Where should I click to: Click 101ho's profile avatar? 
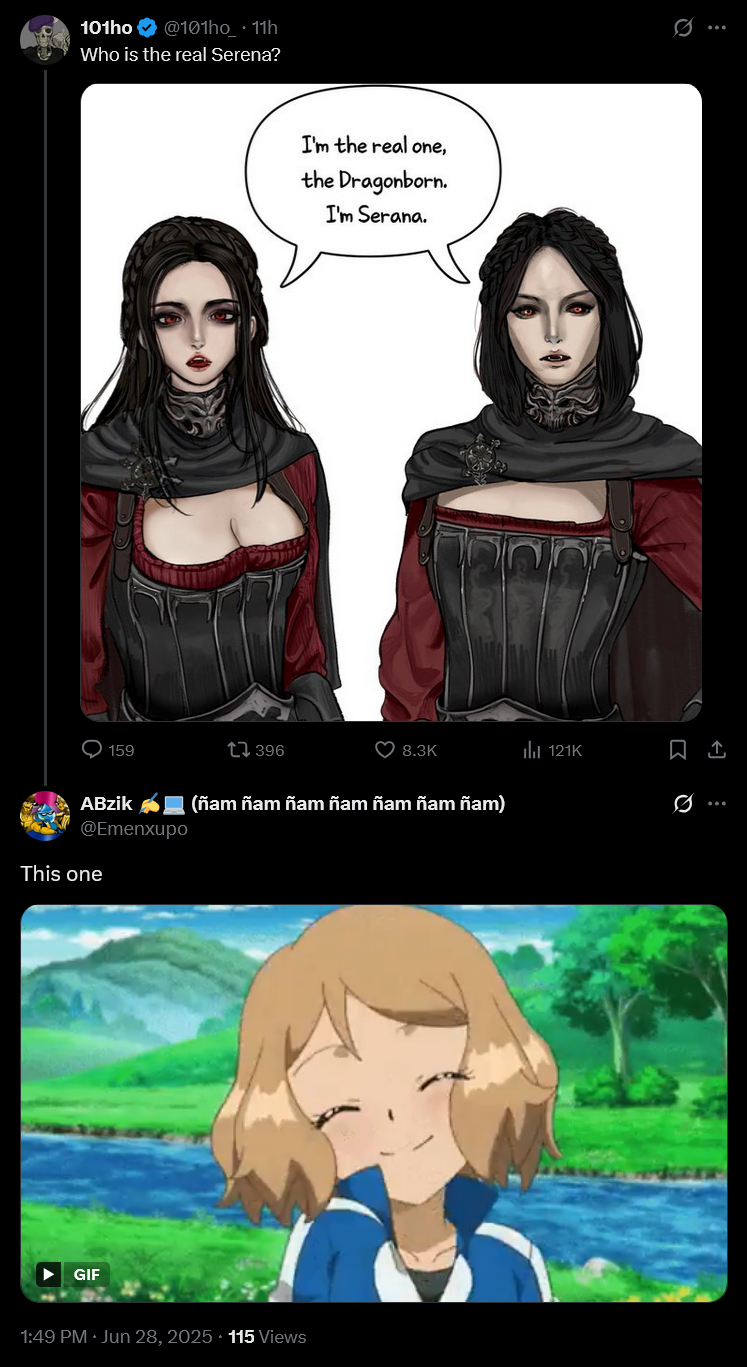point(45,40)
